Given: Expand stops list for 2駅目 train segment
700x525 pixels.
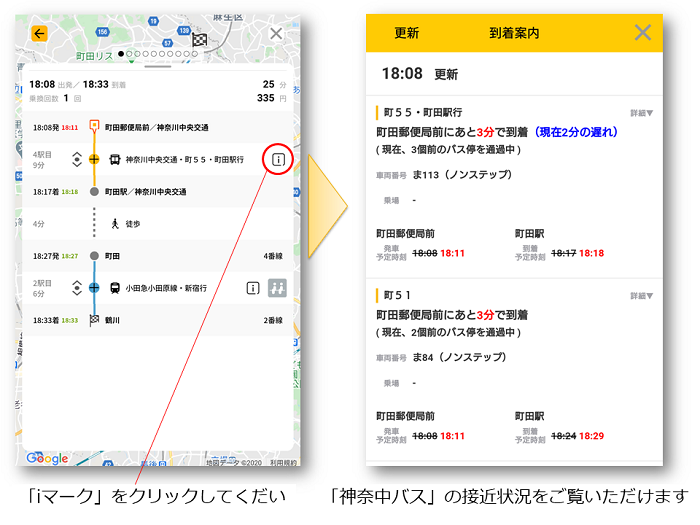Looking at the screenshot, I should click(x=77, y=288).
